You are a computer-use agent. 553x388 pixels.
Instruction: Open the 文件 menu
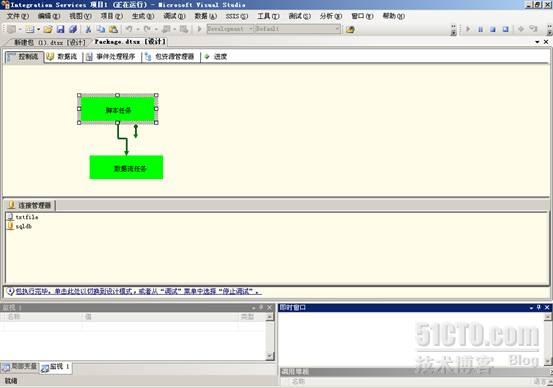pos(18,16)
